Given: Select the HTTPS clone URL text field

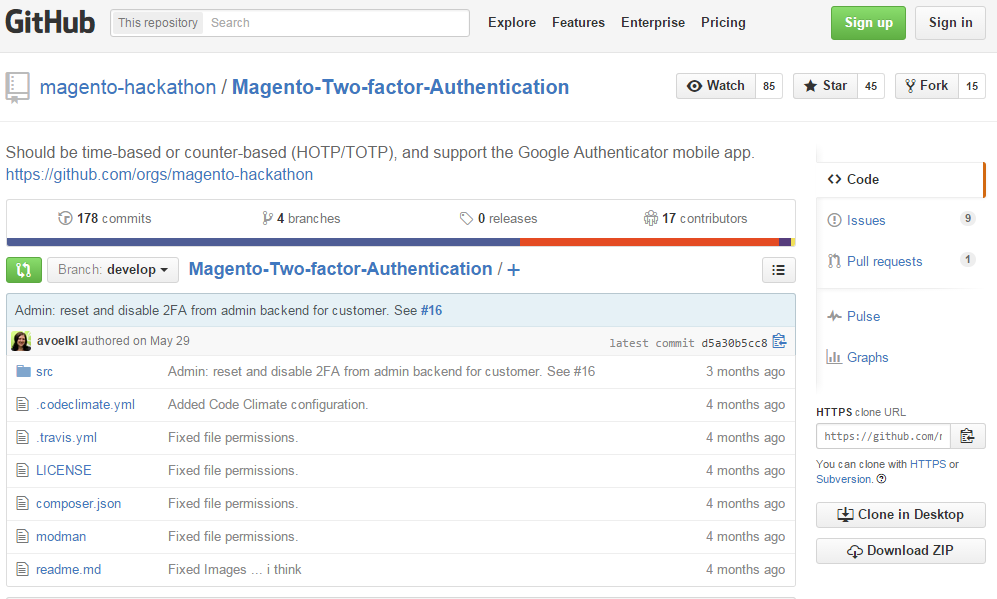Looking at the screenshot, I should pos(883,436).
